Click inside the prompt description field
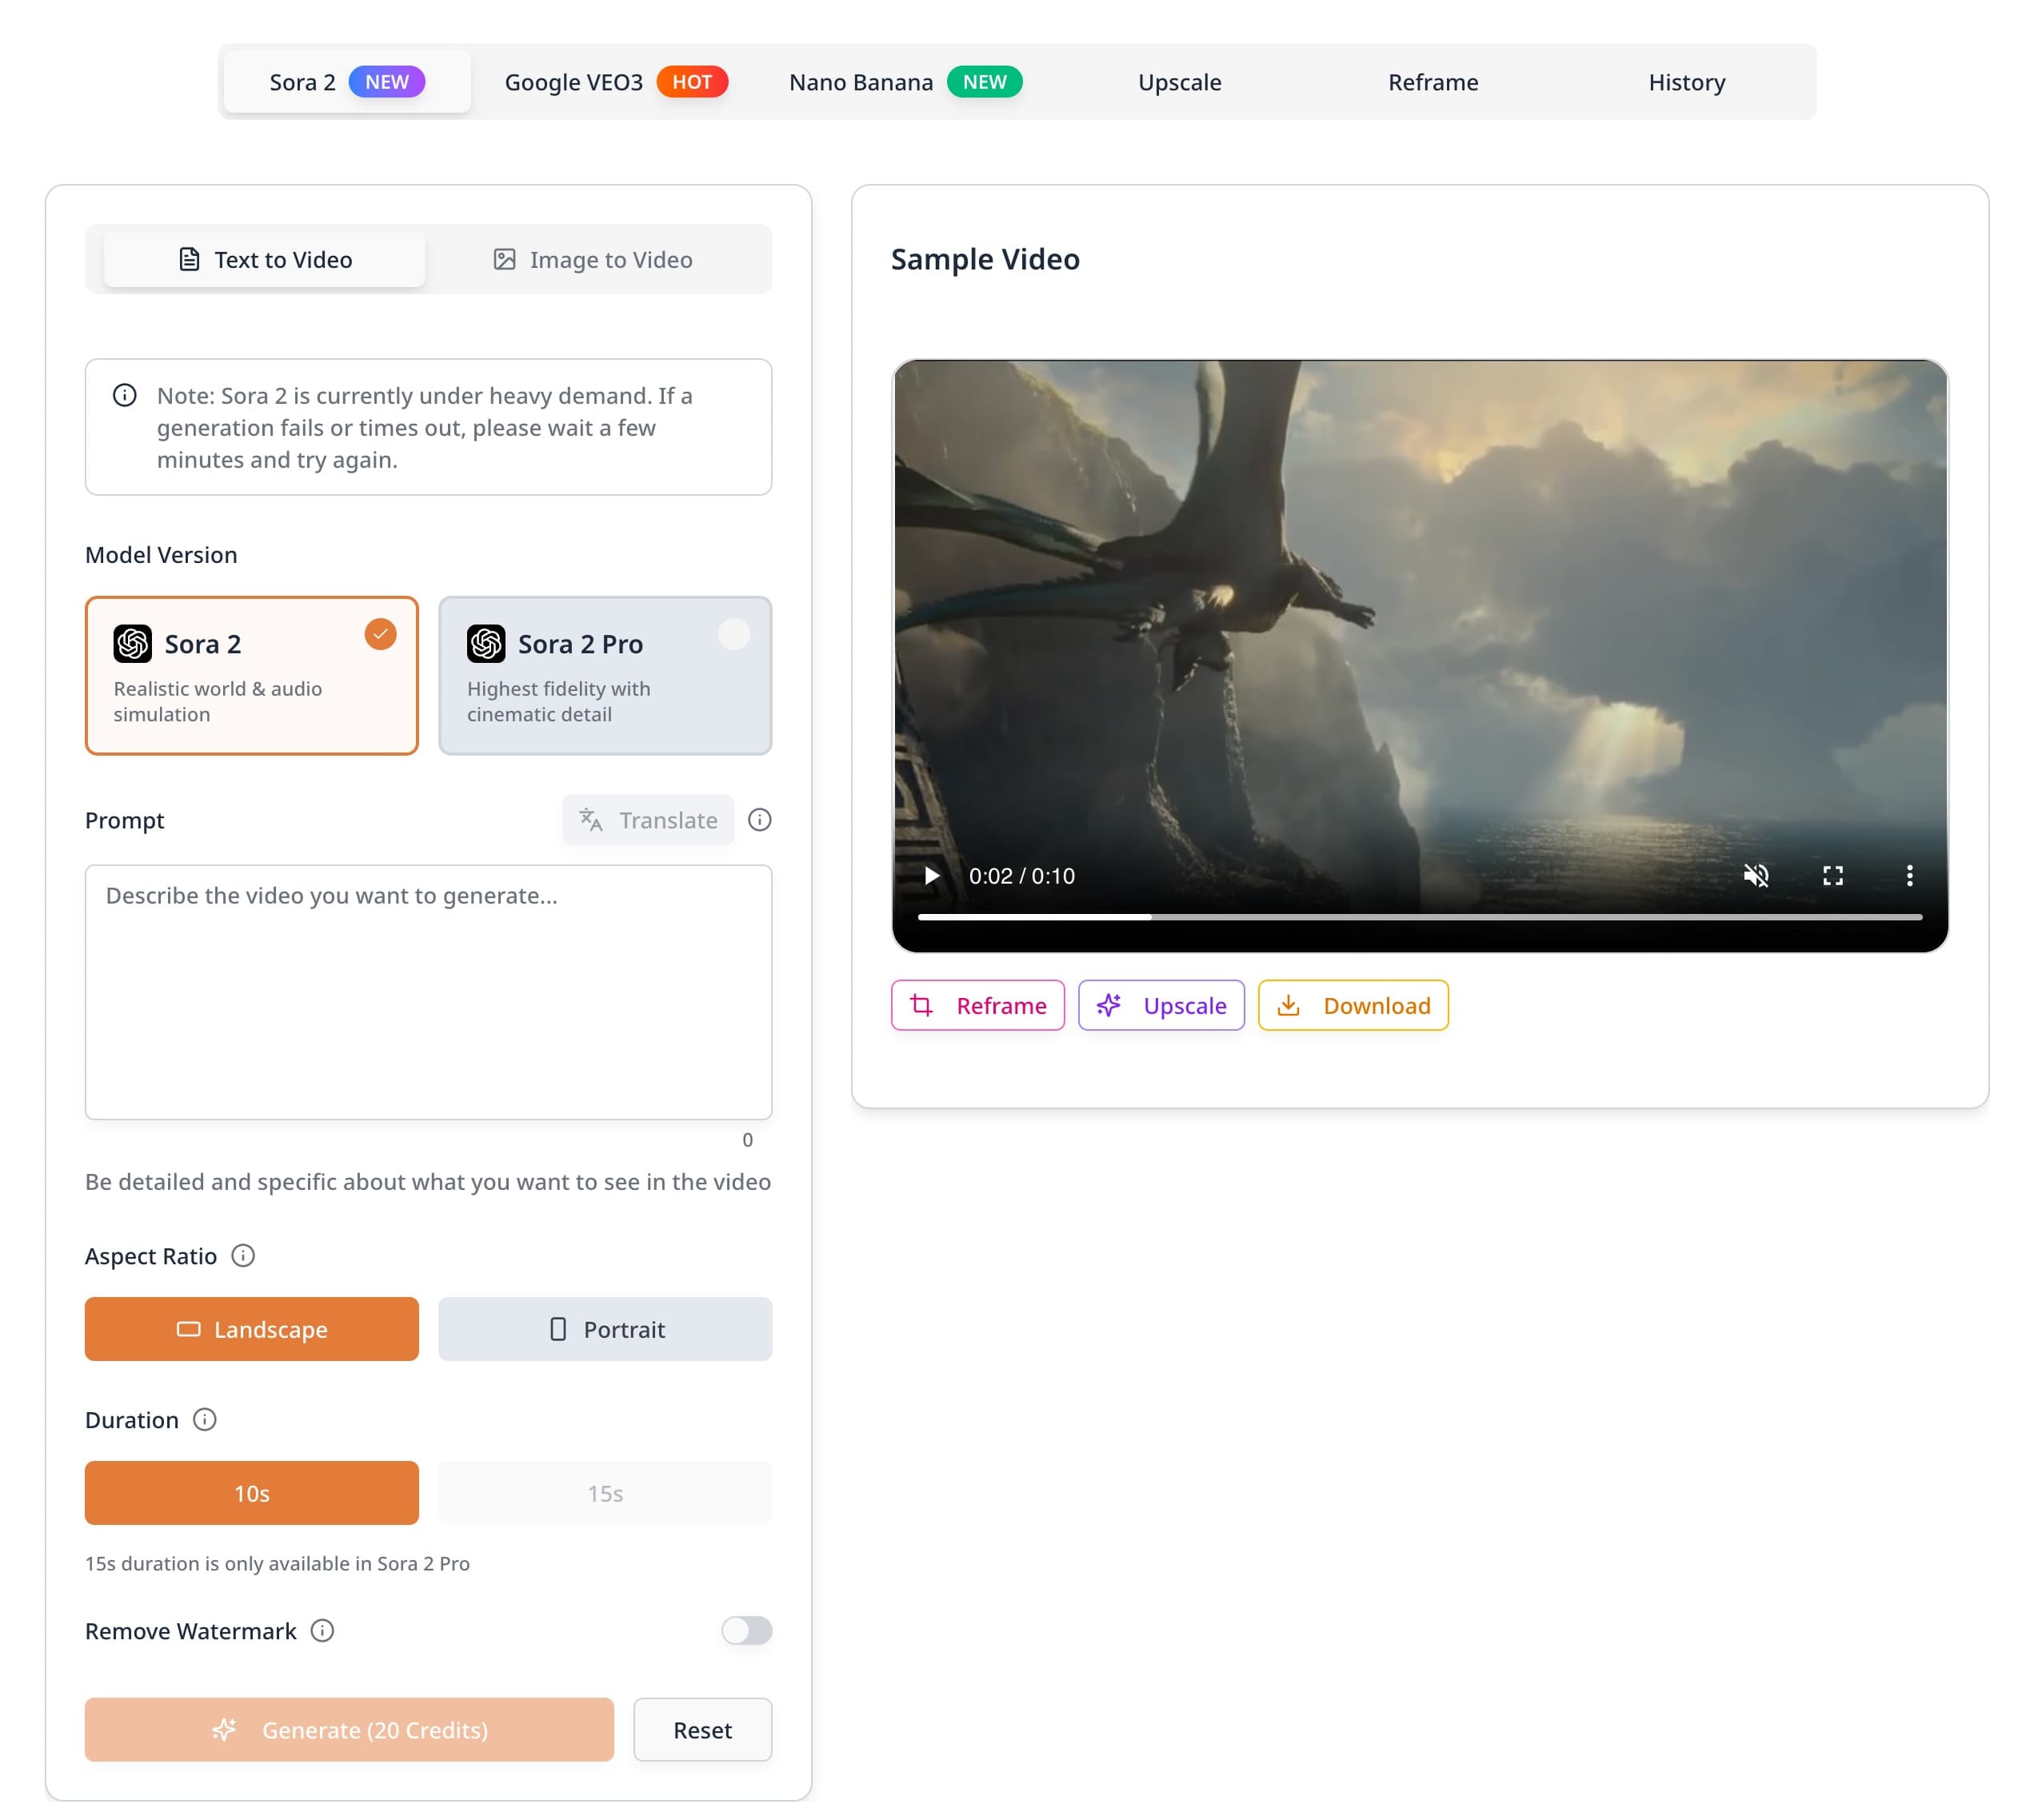Viewport: 2038px width, 1820px height. 428,990
